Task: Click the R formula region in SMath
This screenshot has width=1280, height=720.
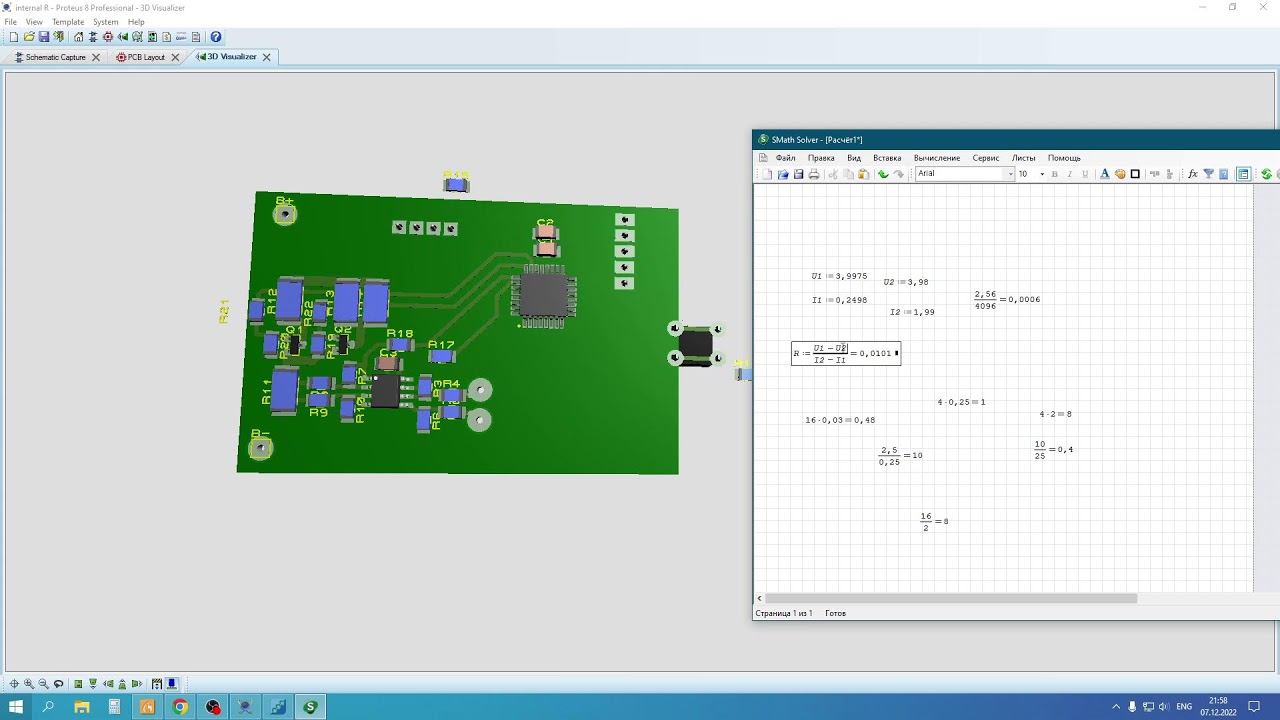Action: pos(846,353)
